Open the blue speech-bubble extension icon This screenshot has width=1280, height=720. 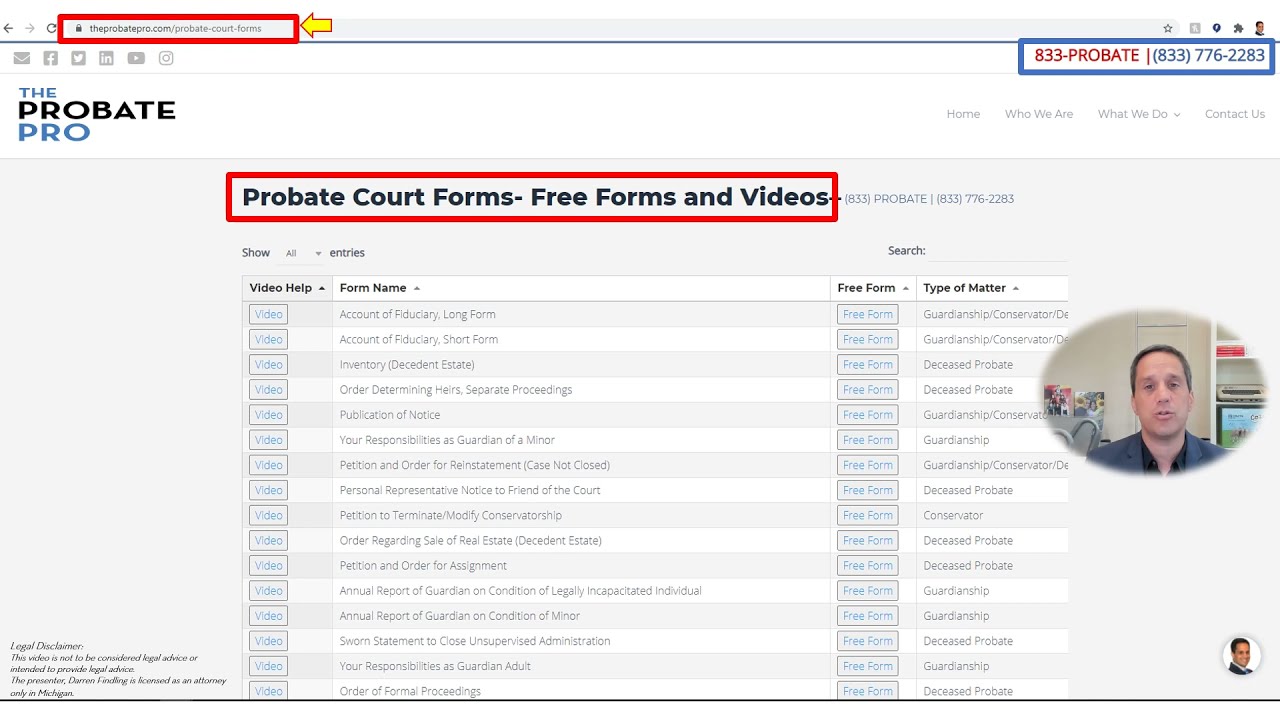coord(1217,28)
